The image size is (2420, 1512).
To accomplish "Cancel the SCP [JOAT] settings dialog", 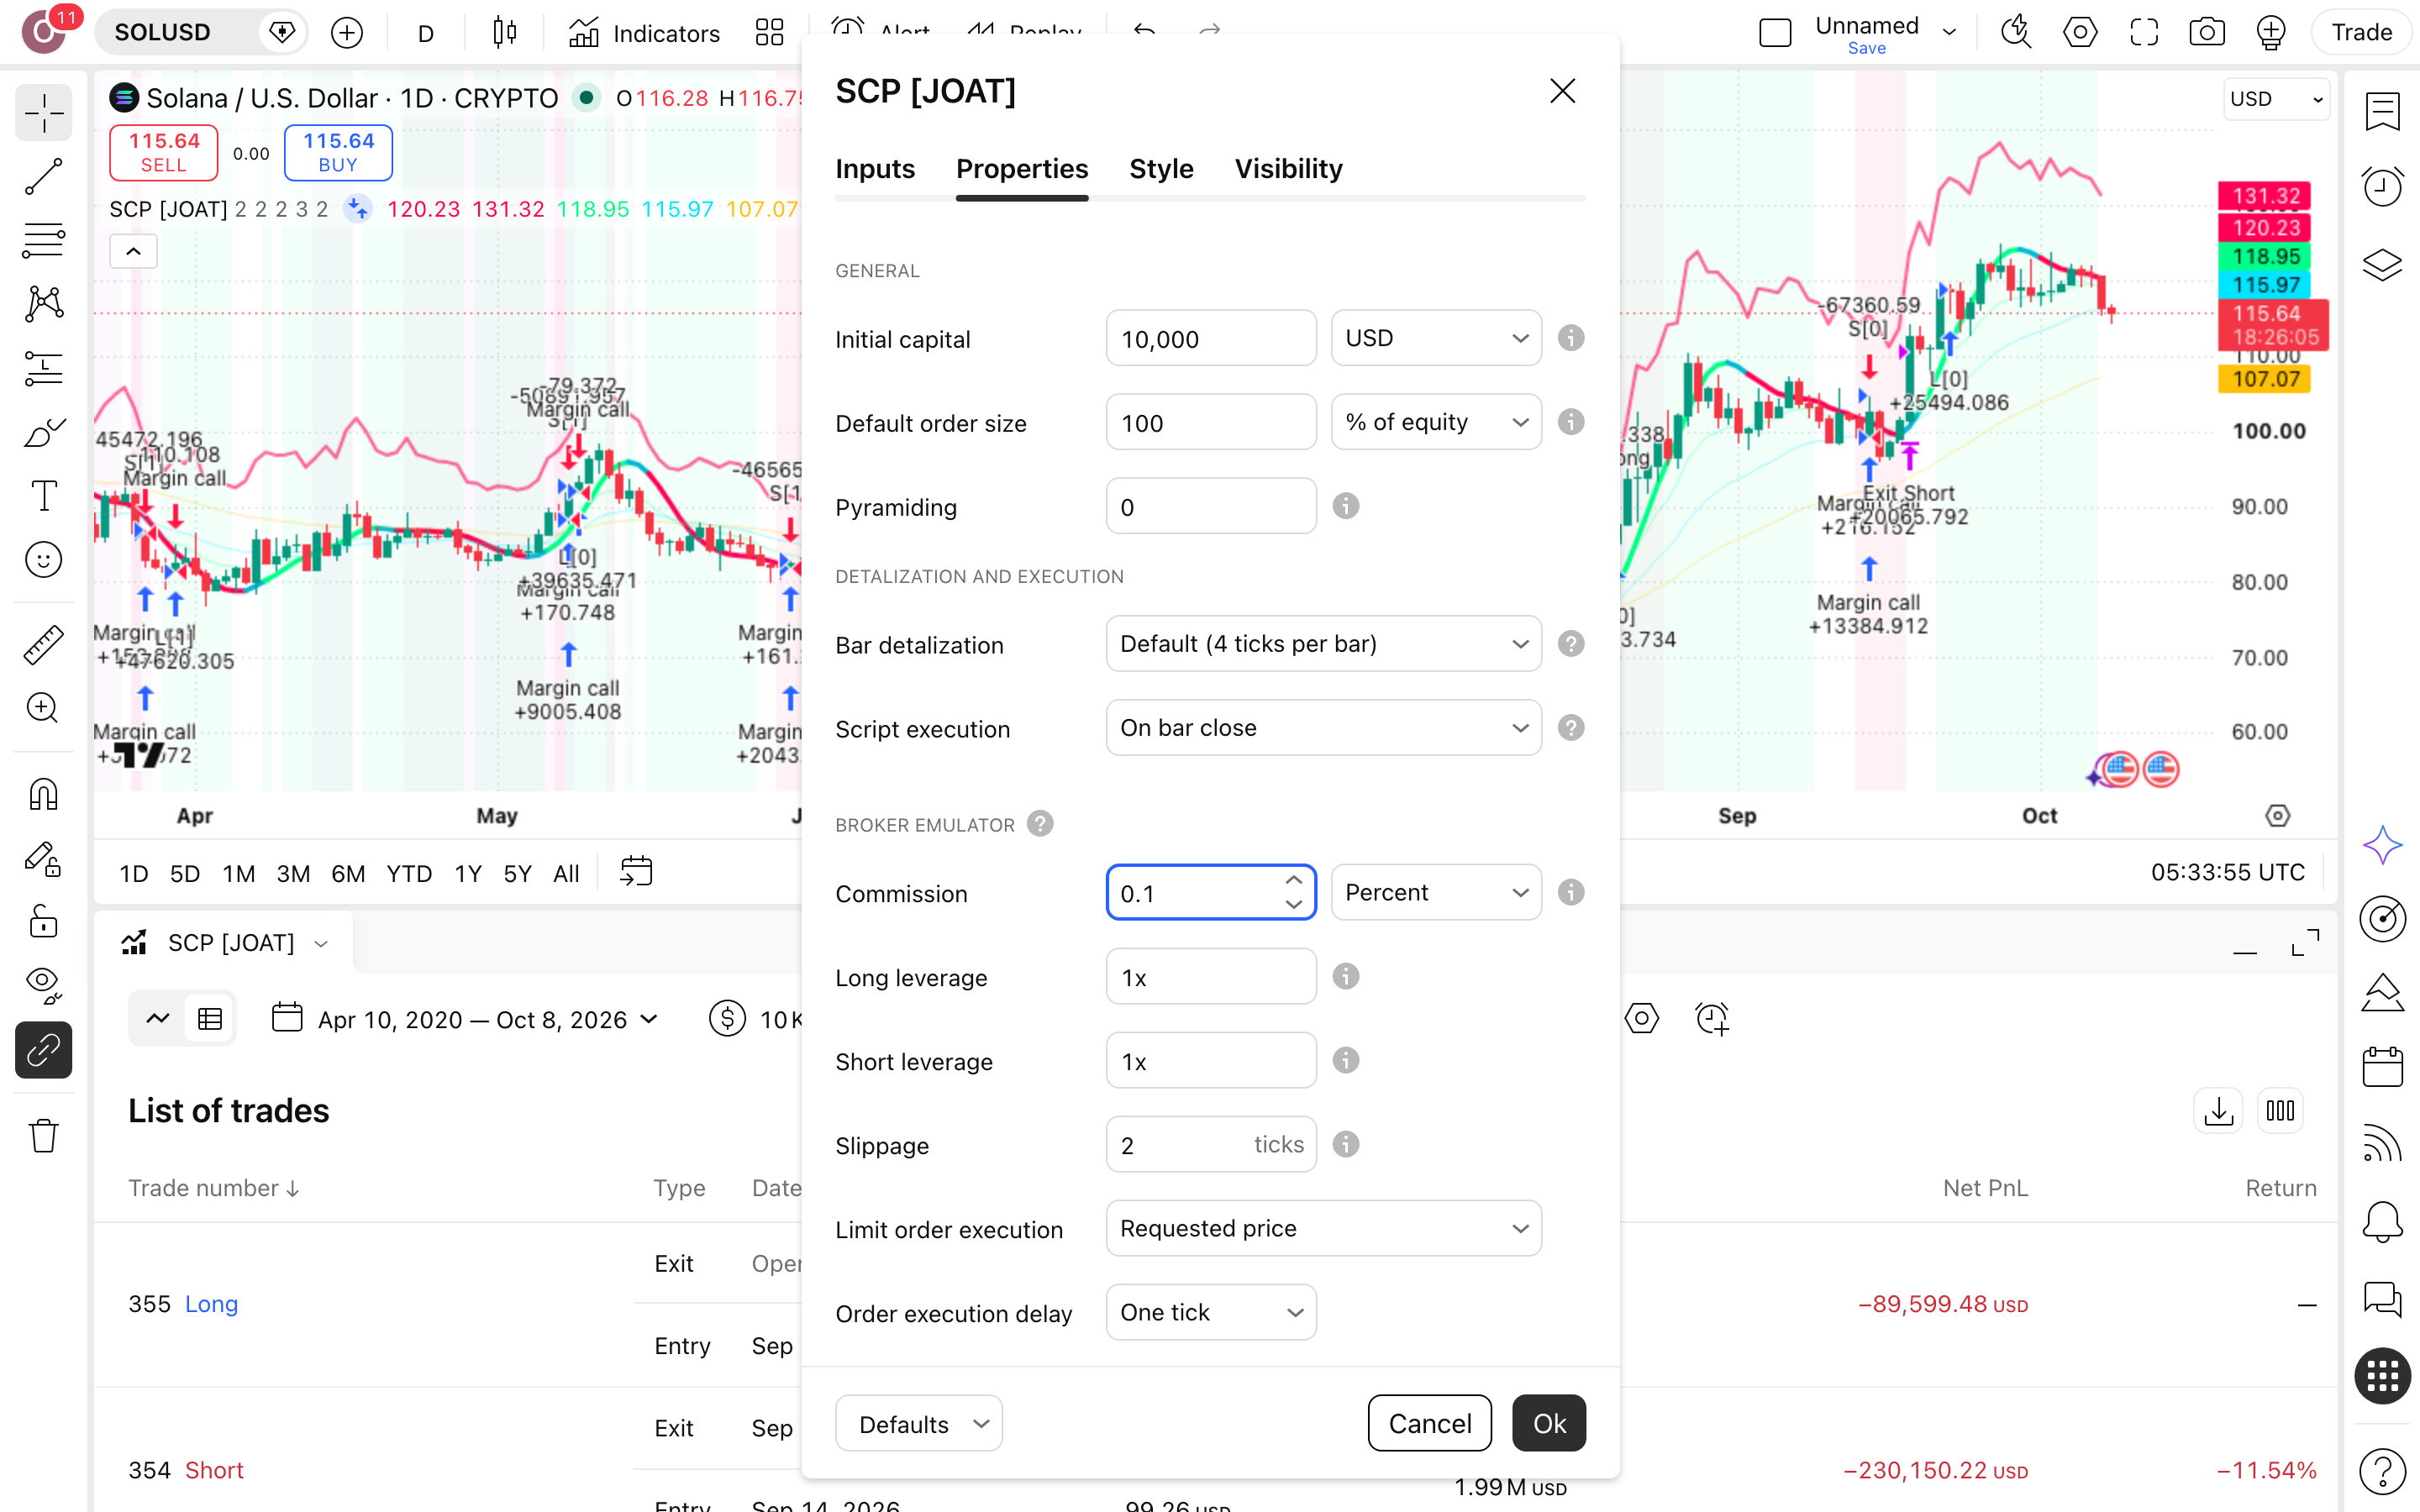I will tap(1429, 1423).
